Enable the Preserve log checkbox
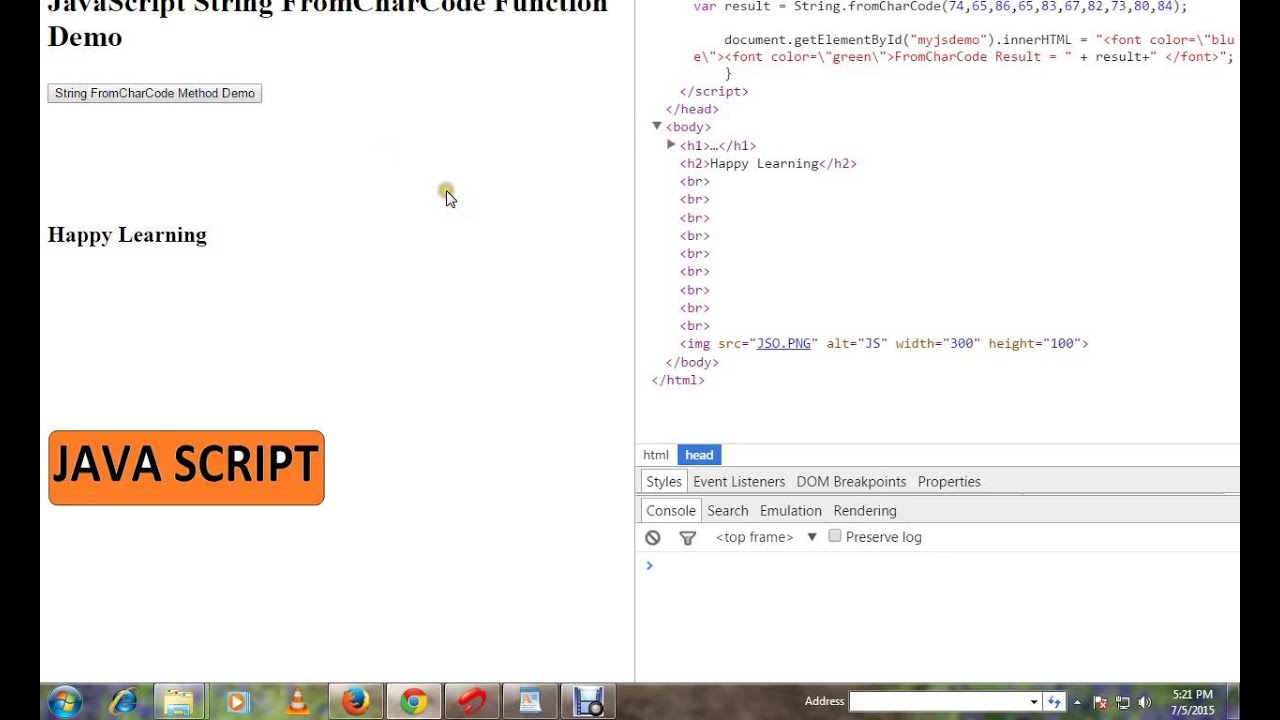The height and width of the screenshot is (720, 1280). 835,536
